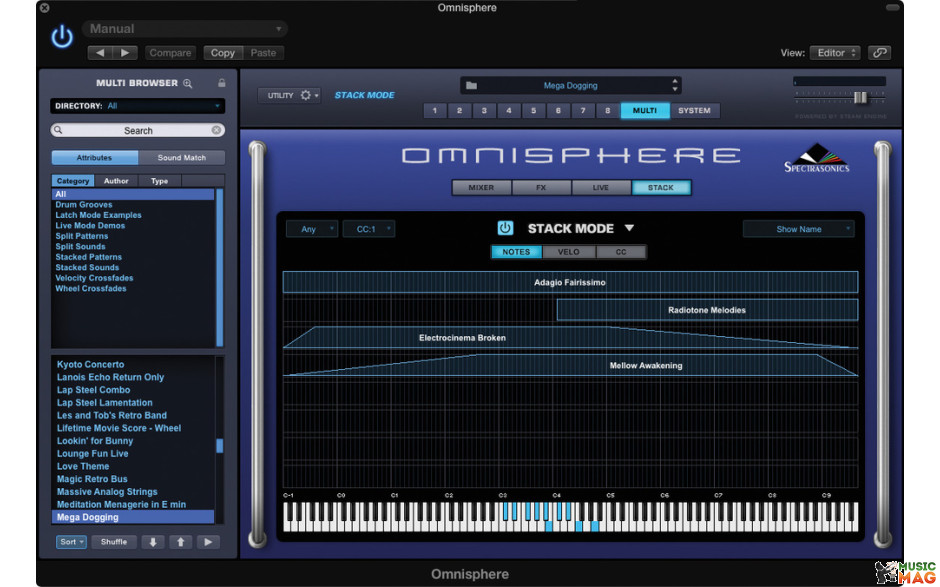The width and height of the screenshot is (940, 587).
Task: Go to next preset arrow
Action: point(125,53)
